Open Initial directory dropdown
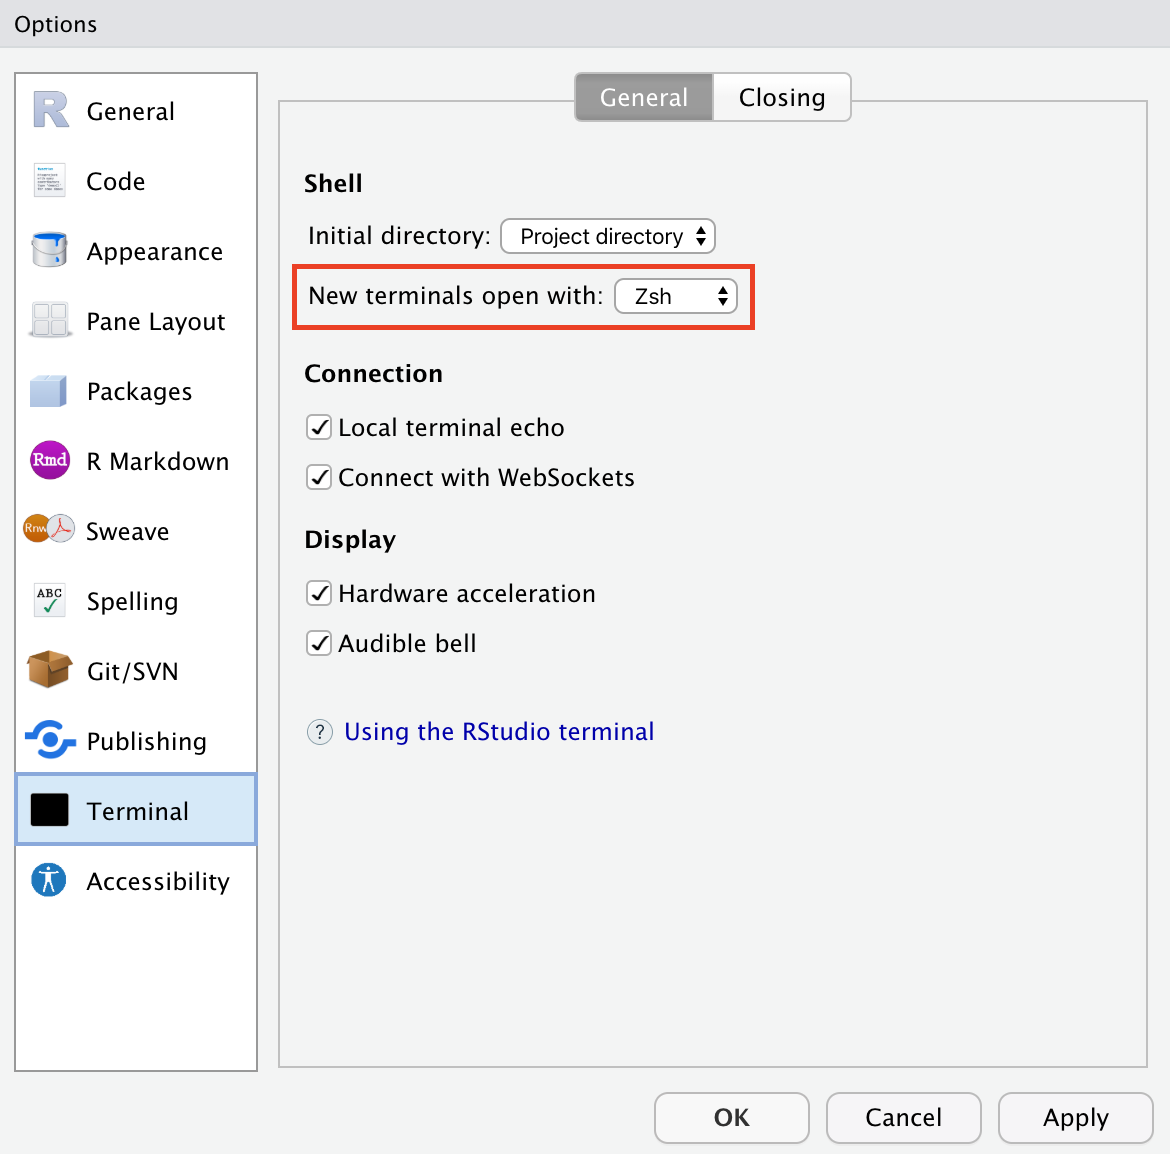Viewport: 1170px width, 1154px height. 607,236
